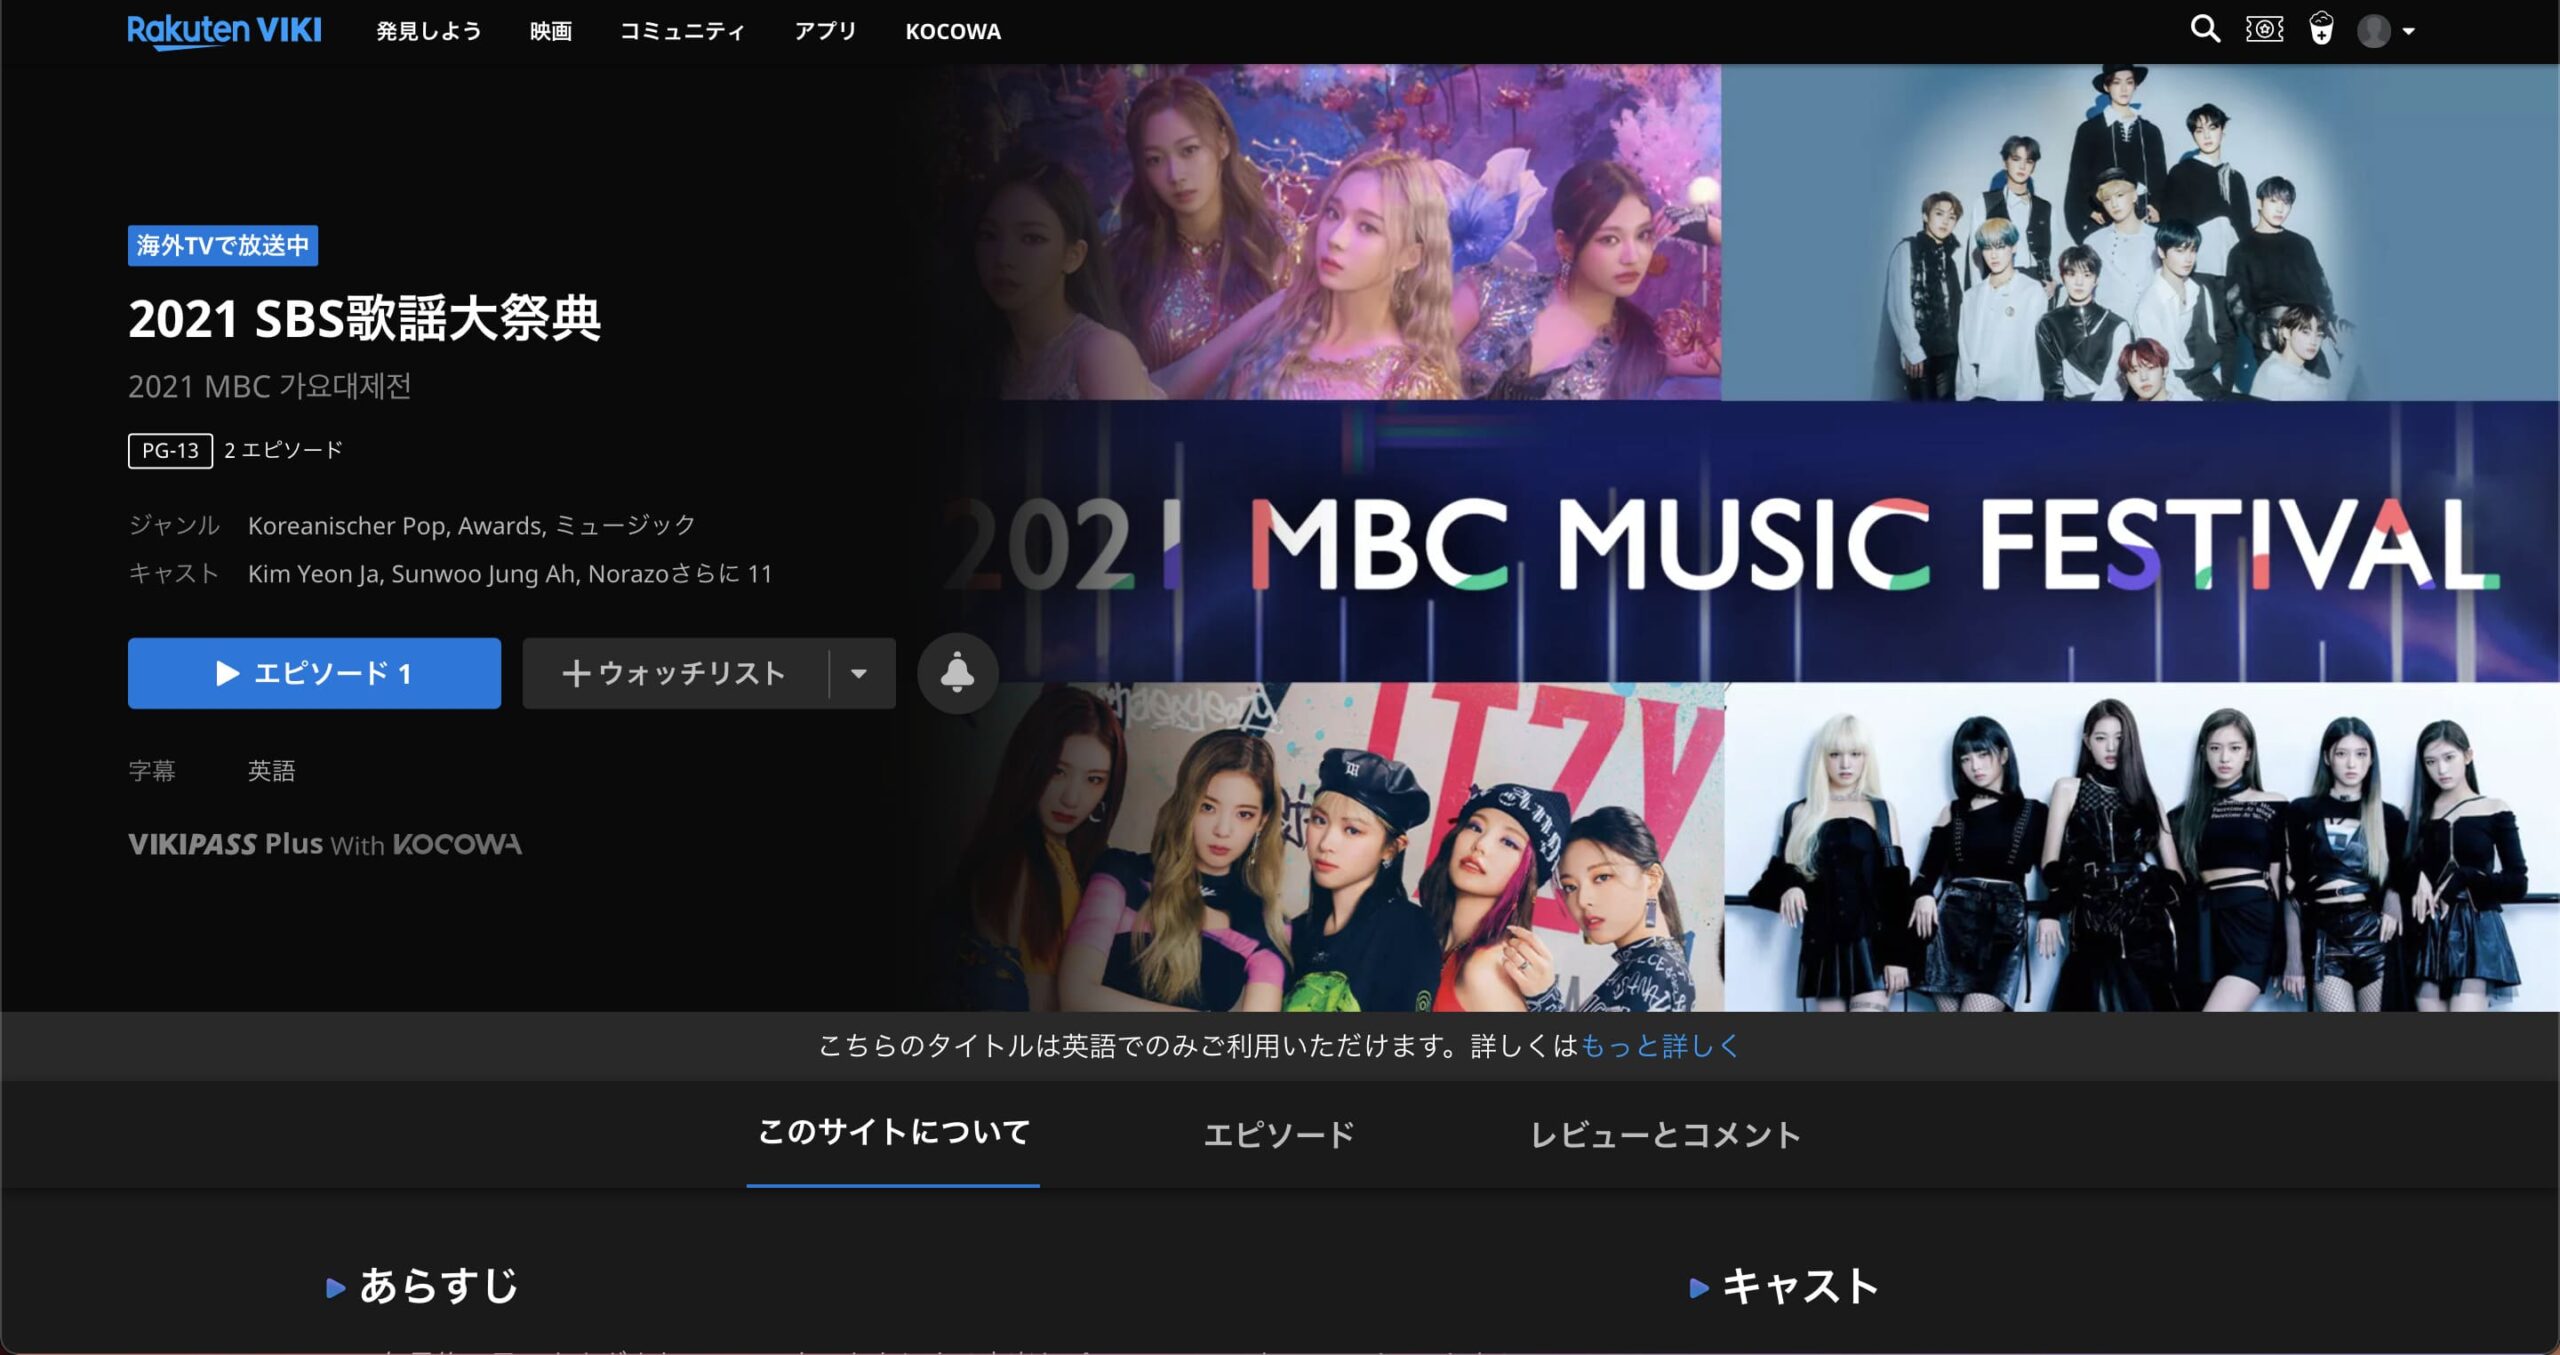Open コミュニティ menu
The width and height of the screenshot is (2560, 1355).
pyautogui.click(x=682, y=31)
